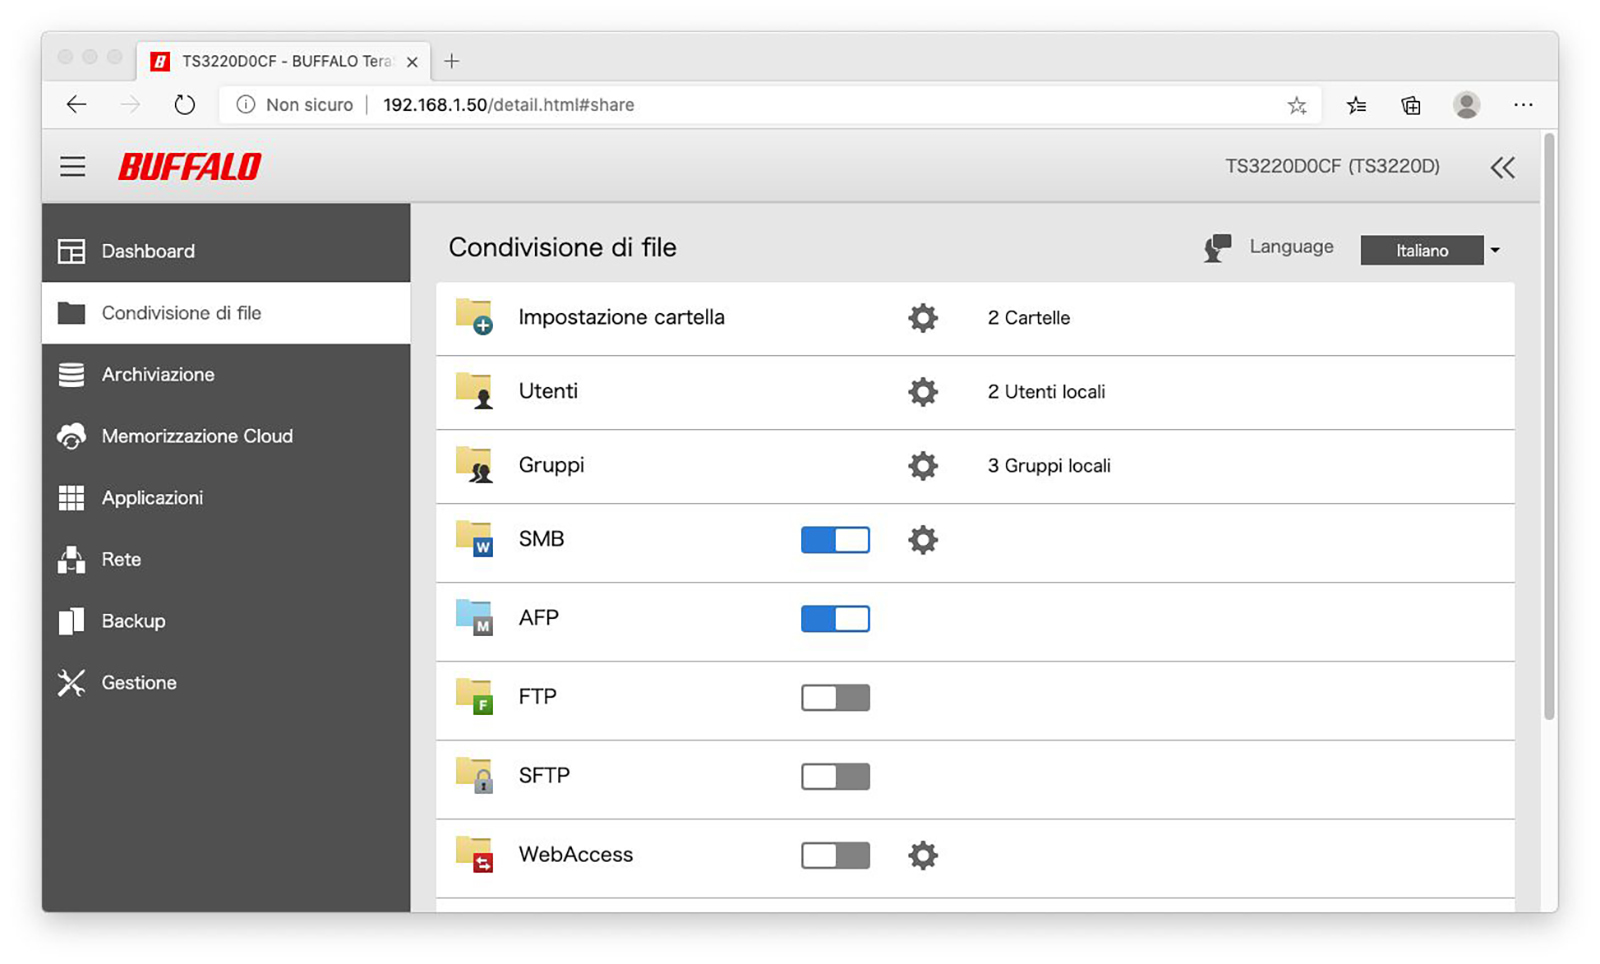1600x964 pixels.
Task: Disable the SMB toggle switch
Action: [835, 540]
